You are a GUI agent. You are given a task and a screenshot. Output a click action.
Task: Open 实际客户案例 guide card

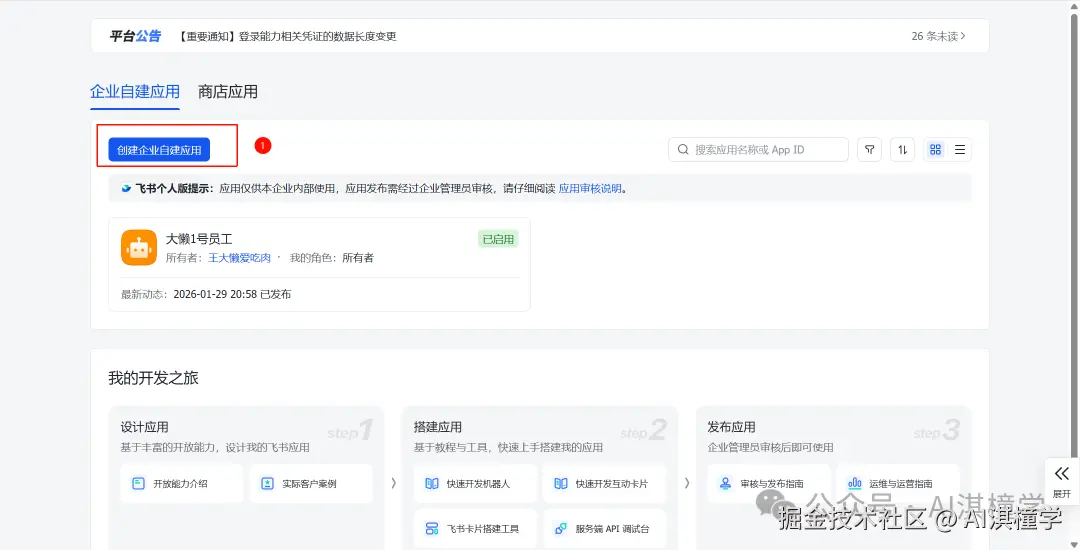[x=311, y=483]
